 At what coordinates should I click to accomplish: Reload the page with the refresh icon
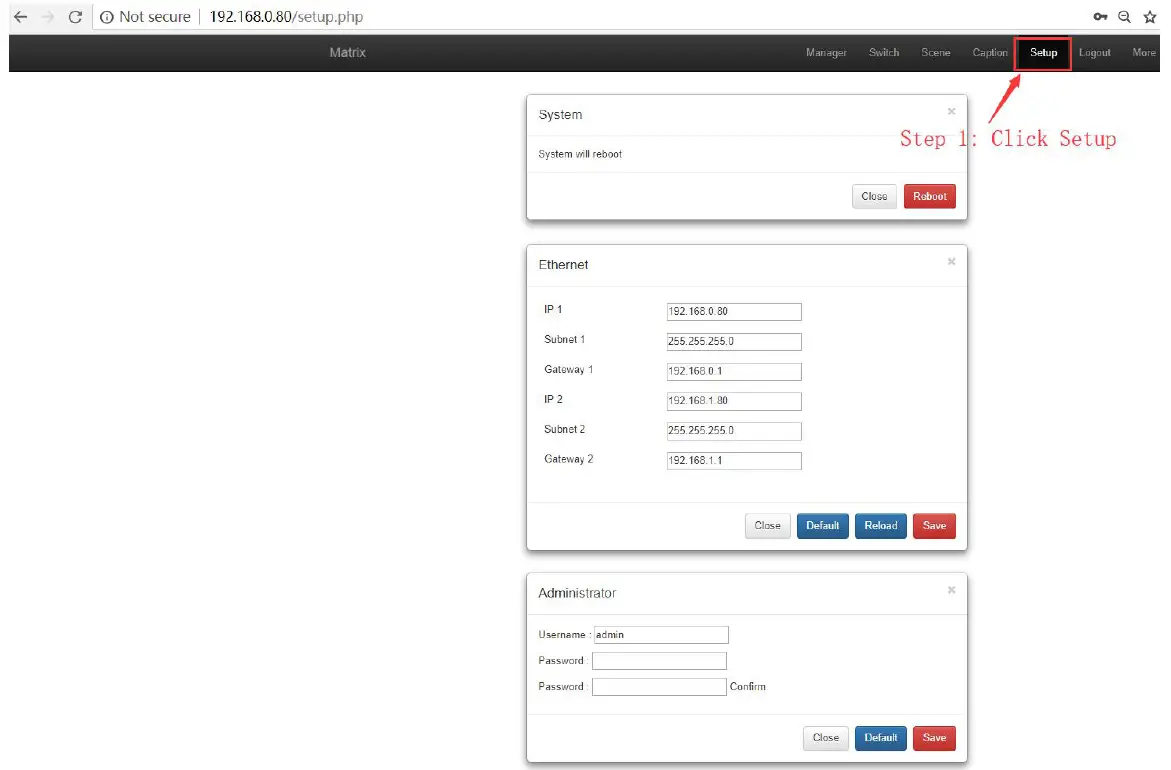(x=75, y=16)
